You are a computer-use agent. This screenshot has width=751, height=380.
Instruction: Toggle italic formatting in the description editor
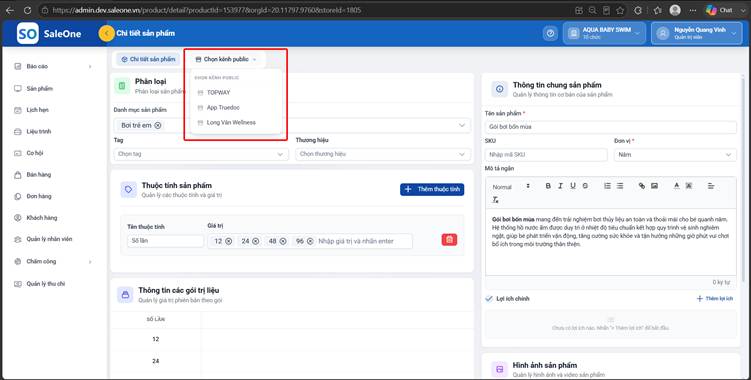click(560, 186)
